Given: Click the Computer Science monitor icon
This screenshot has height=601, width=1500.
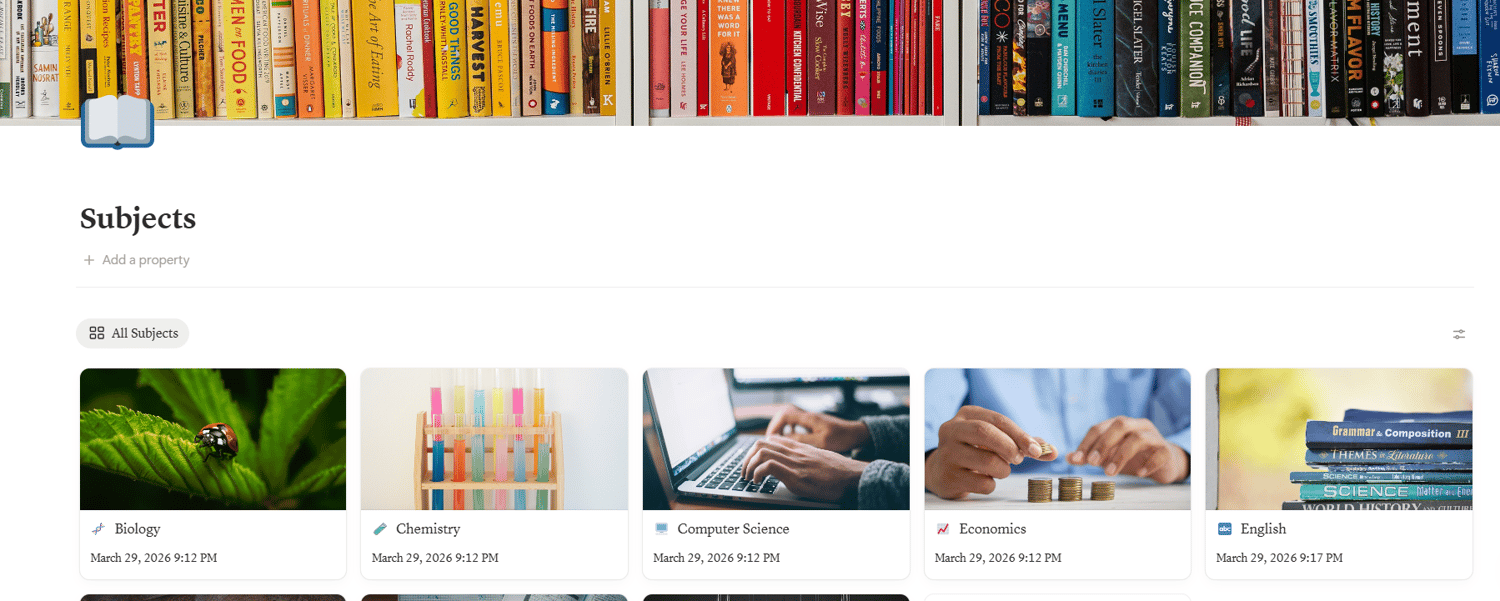Looking at the screenshot, I should (661, 529).
